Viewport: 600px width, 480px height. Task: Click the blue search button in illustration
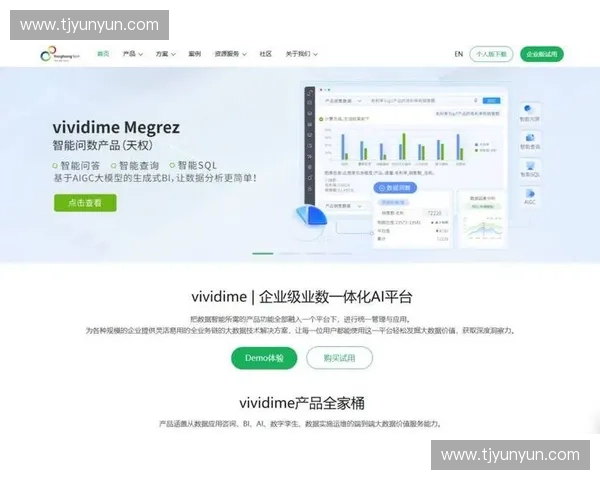tap(491, 101)
